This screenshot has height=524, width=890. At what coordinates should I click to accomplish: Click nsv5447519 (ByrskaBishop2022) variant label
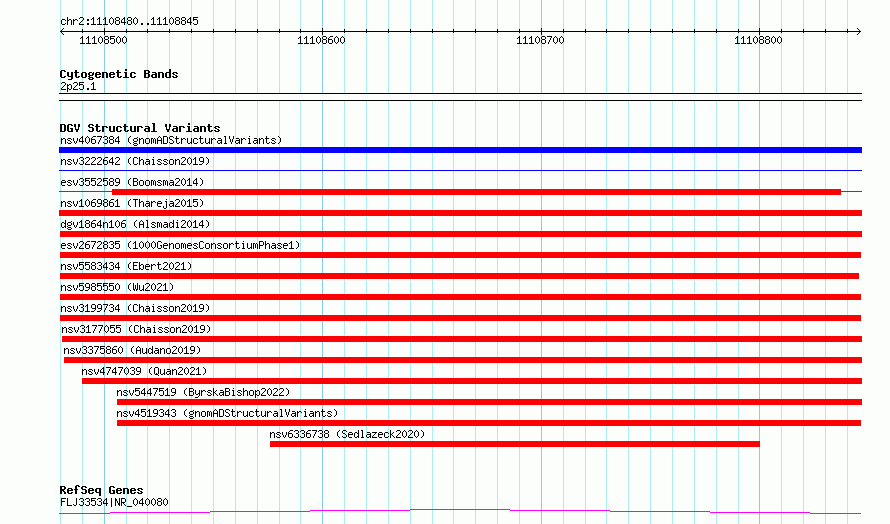[203, 392]
